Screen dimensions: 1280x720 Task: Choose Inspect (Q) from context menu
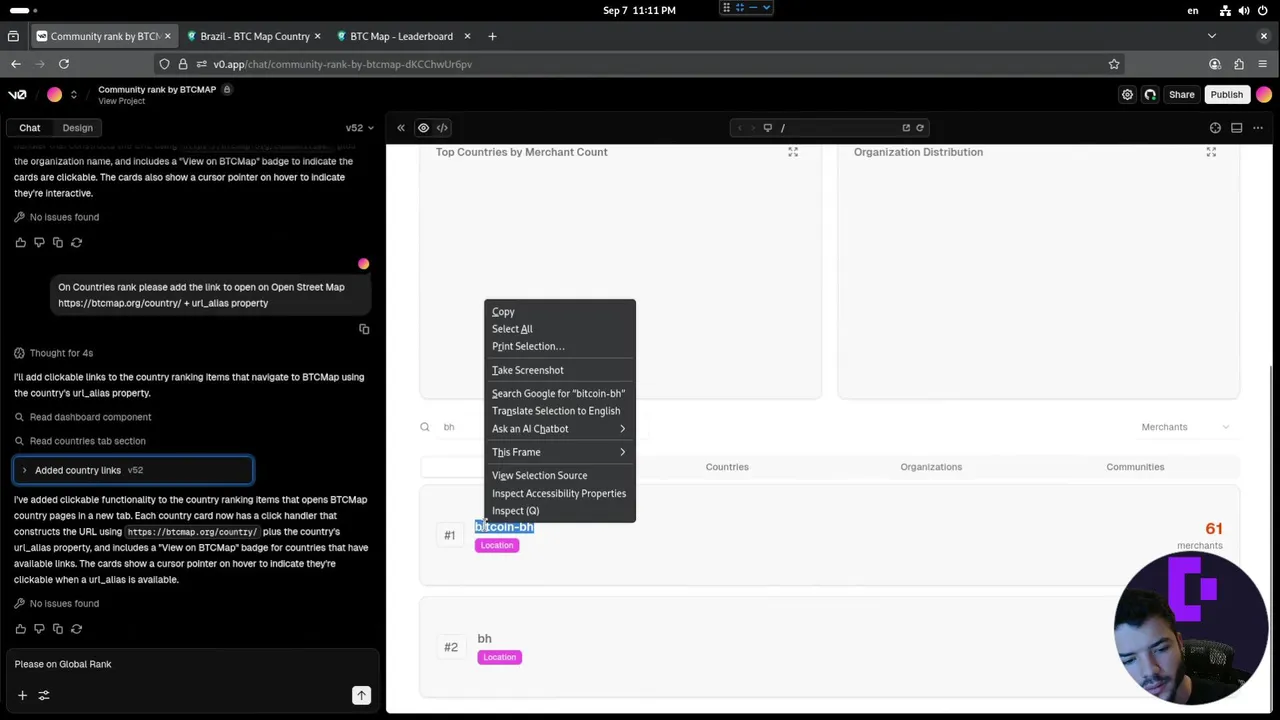559,511
